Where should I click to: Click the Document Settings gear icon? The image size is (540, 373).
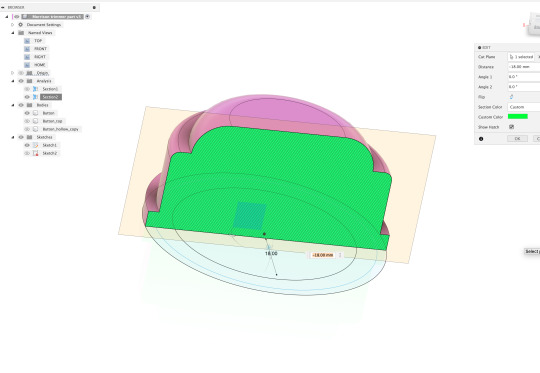click(x=20, y=25)
